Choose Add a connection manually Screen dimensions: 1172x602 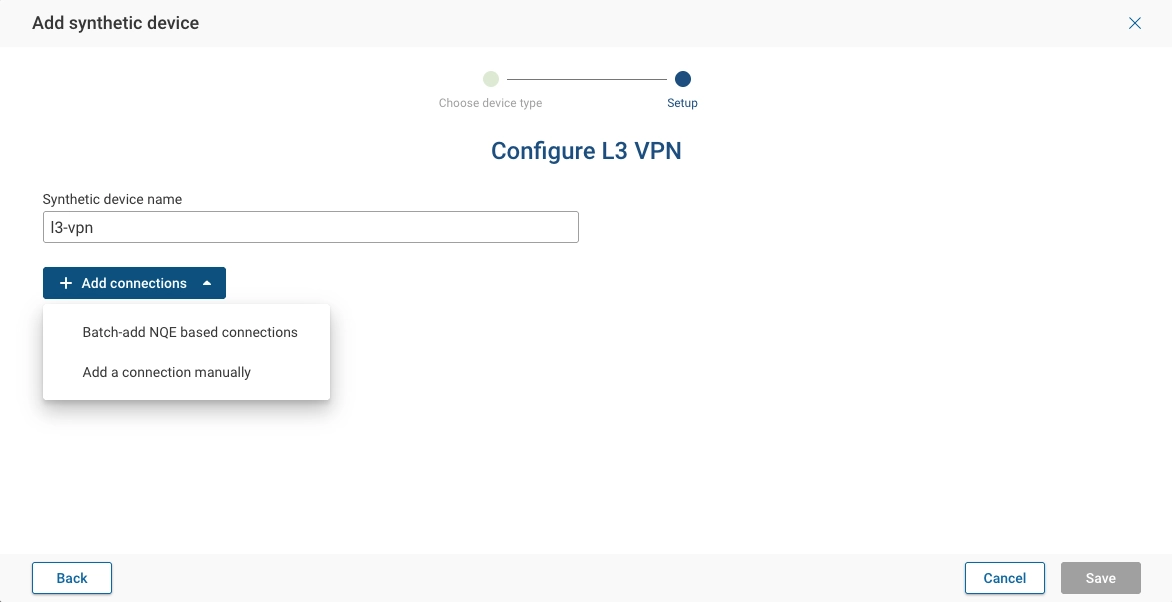166,372
